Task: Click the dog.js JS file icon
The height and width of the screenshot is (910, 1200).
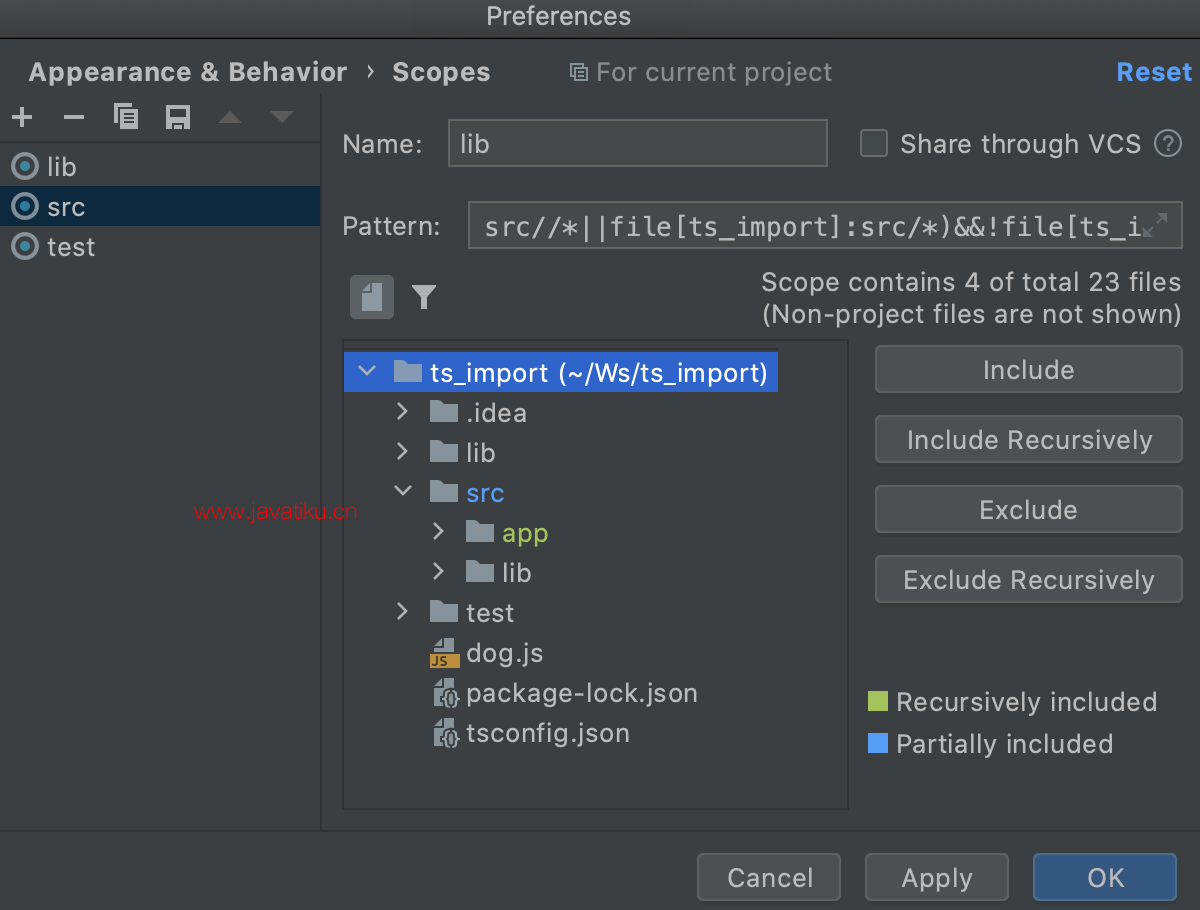Action: pos(444,653)
